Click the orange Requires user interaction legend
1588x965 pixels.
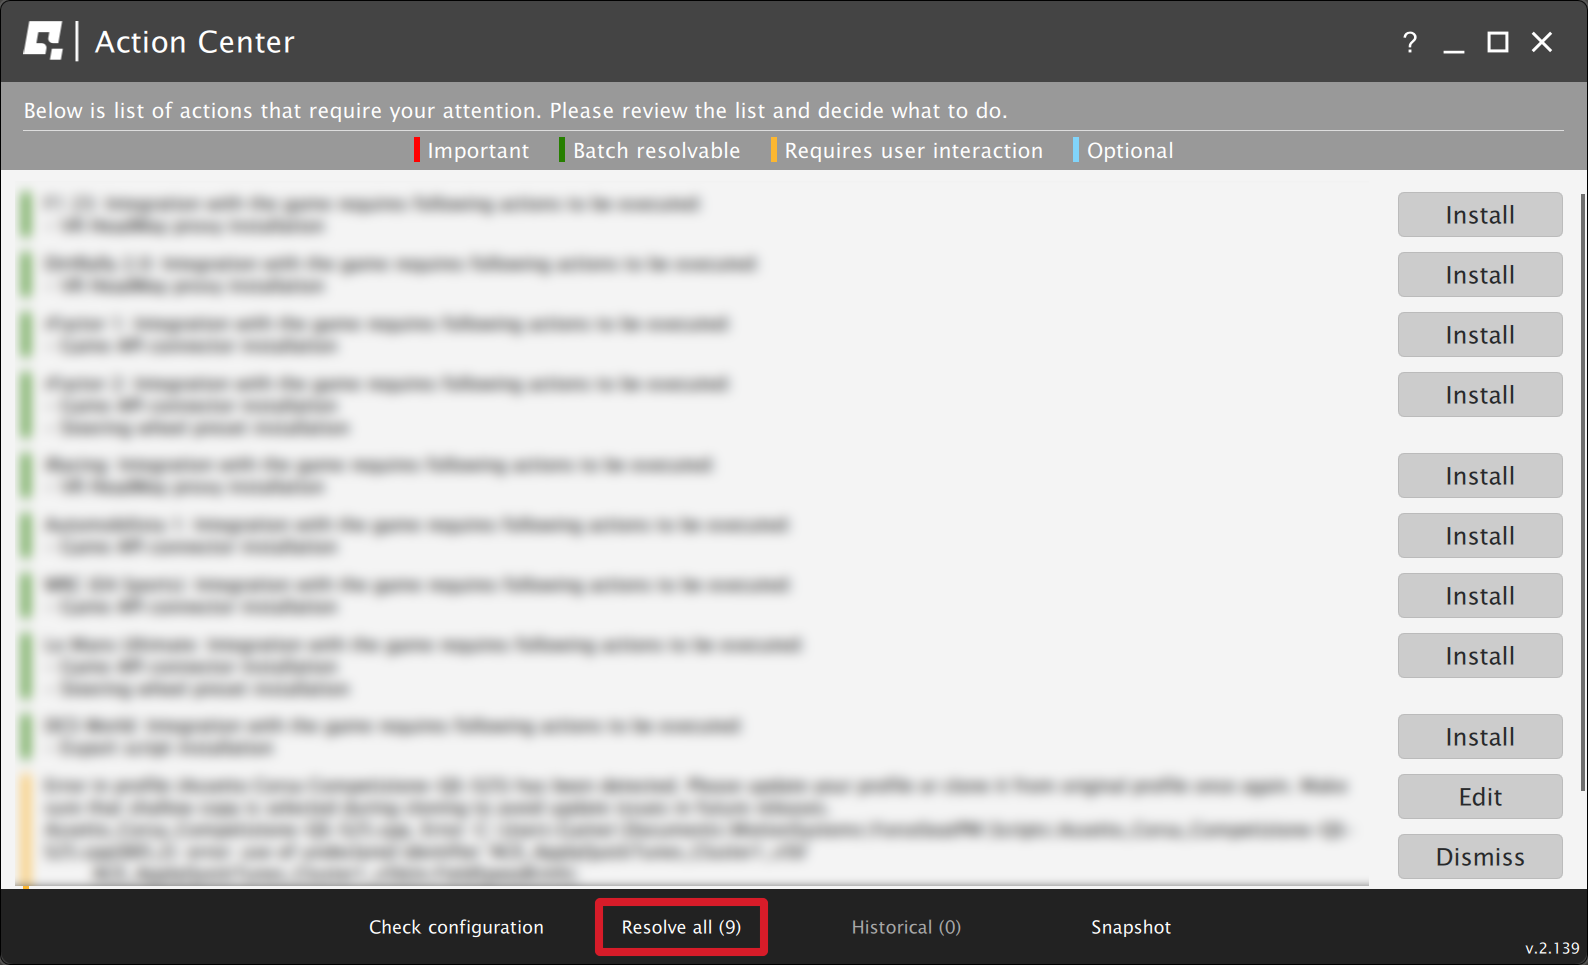click(912, 150)
